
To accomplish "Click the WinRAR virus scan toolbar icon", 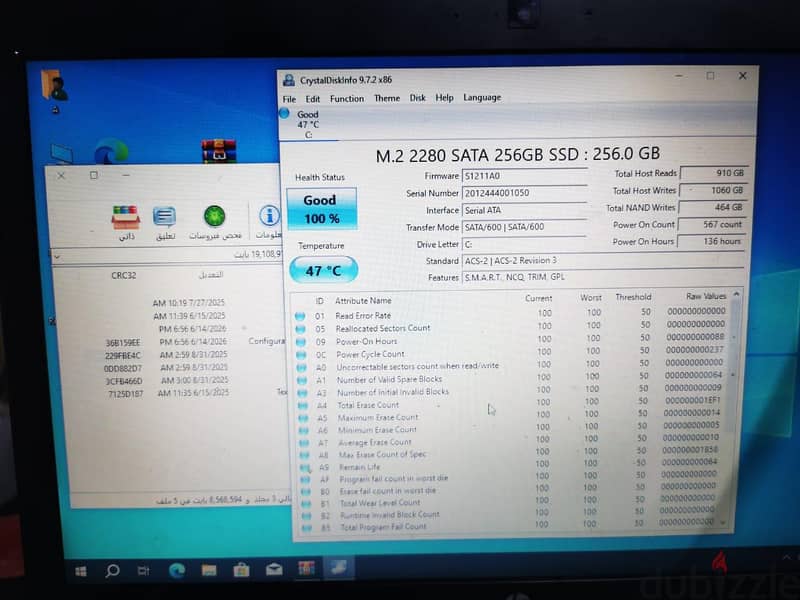I will (x=215, y=222).
